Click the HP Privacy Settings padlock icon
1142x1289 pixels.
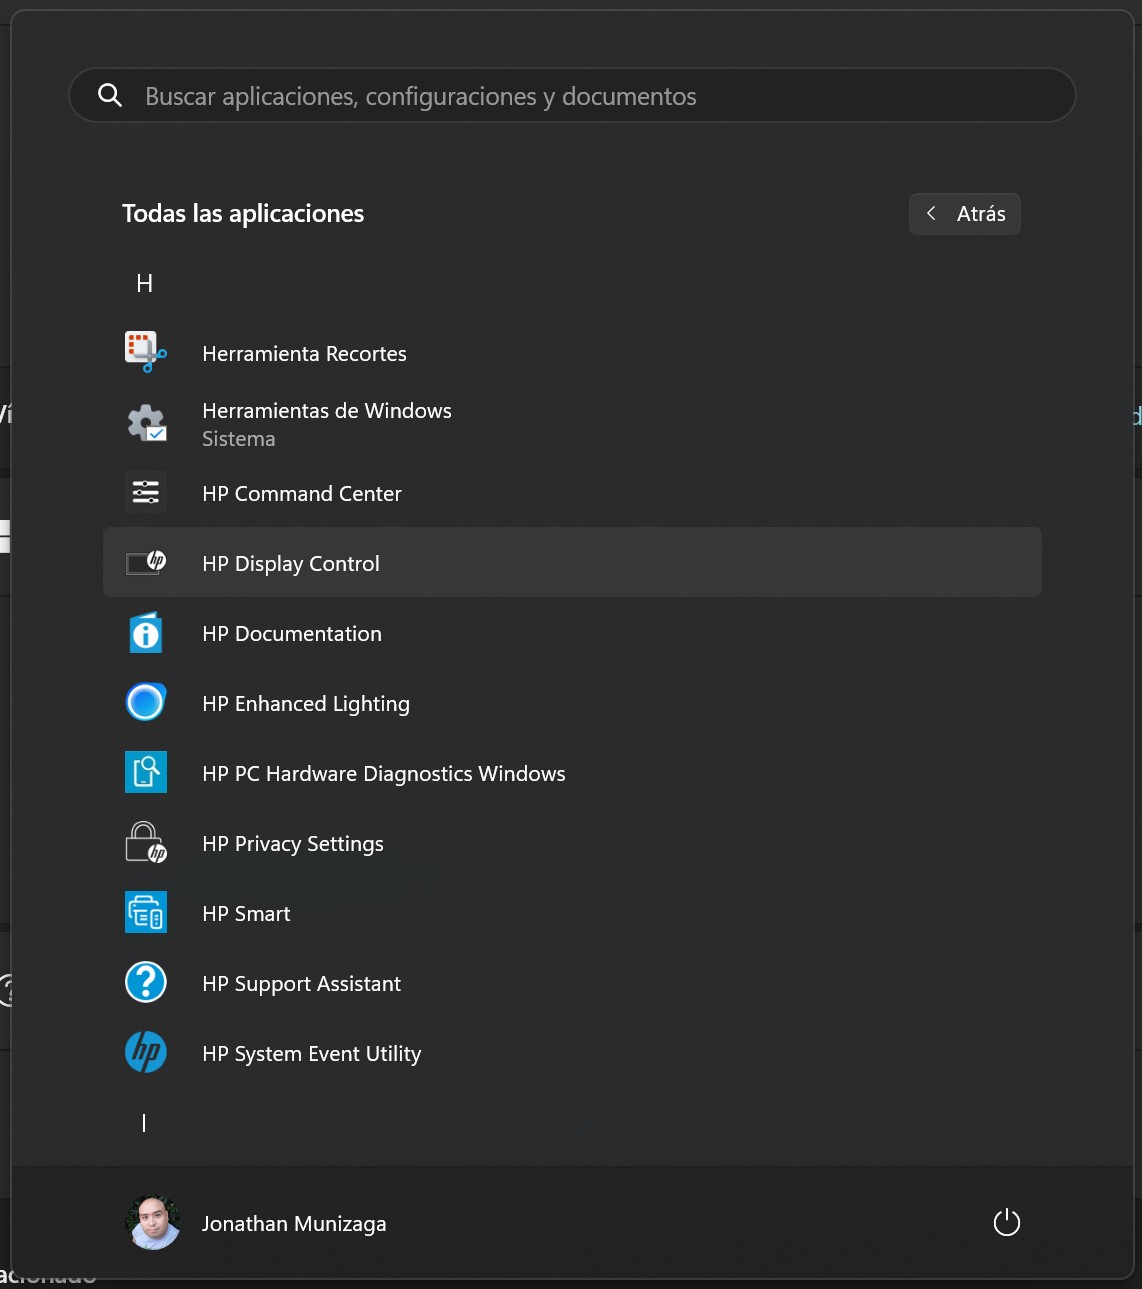click(146, 842)
